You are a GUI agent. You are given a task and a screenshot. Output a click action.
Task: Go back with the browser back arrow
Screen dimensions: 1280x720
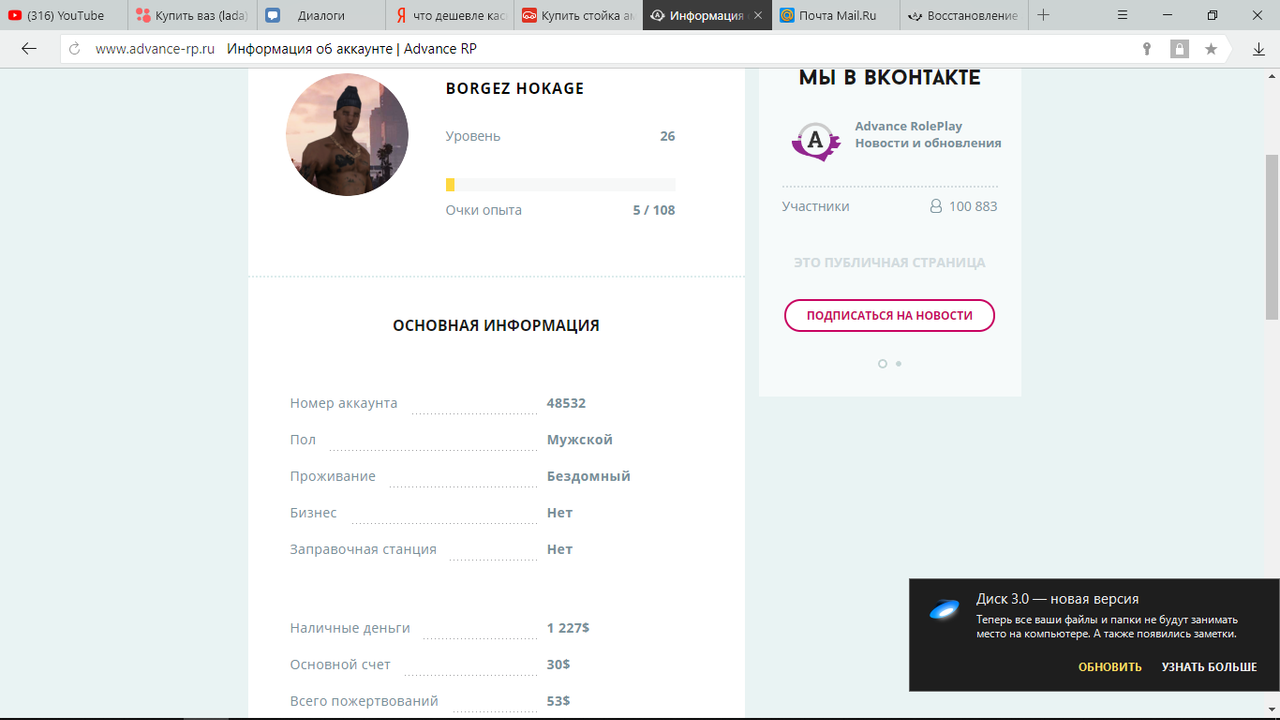click(x=28, y=48)
